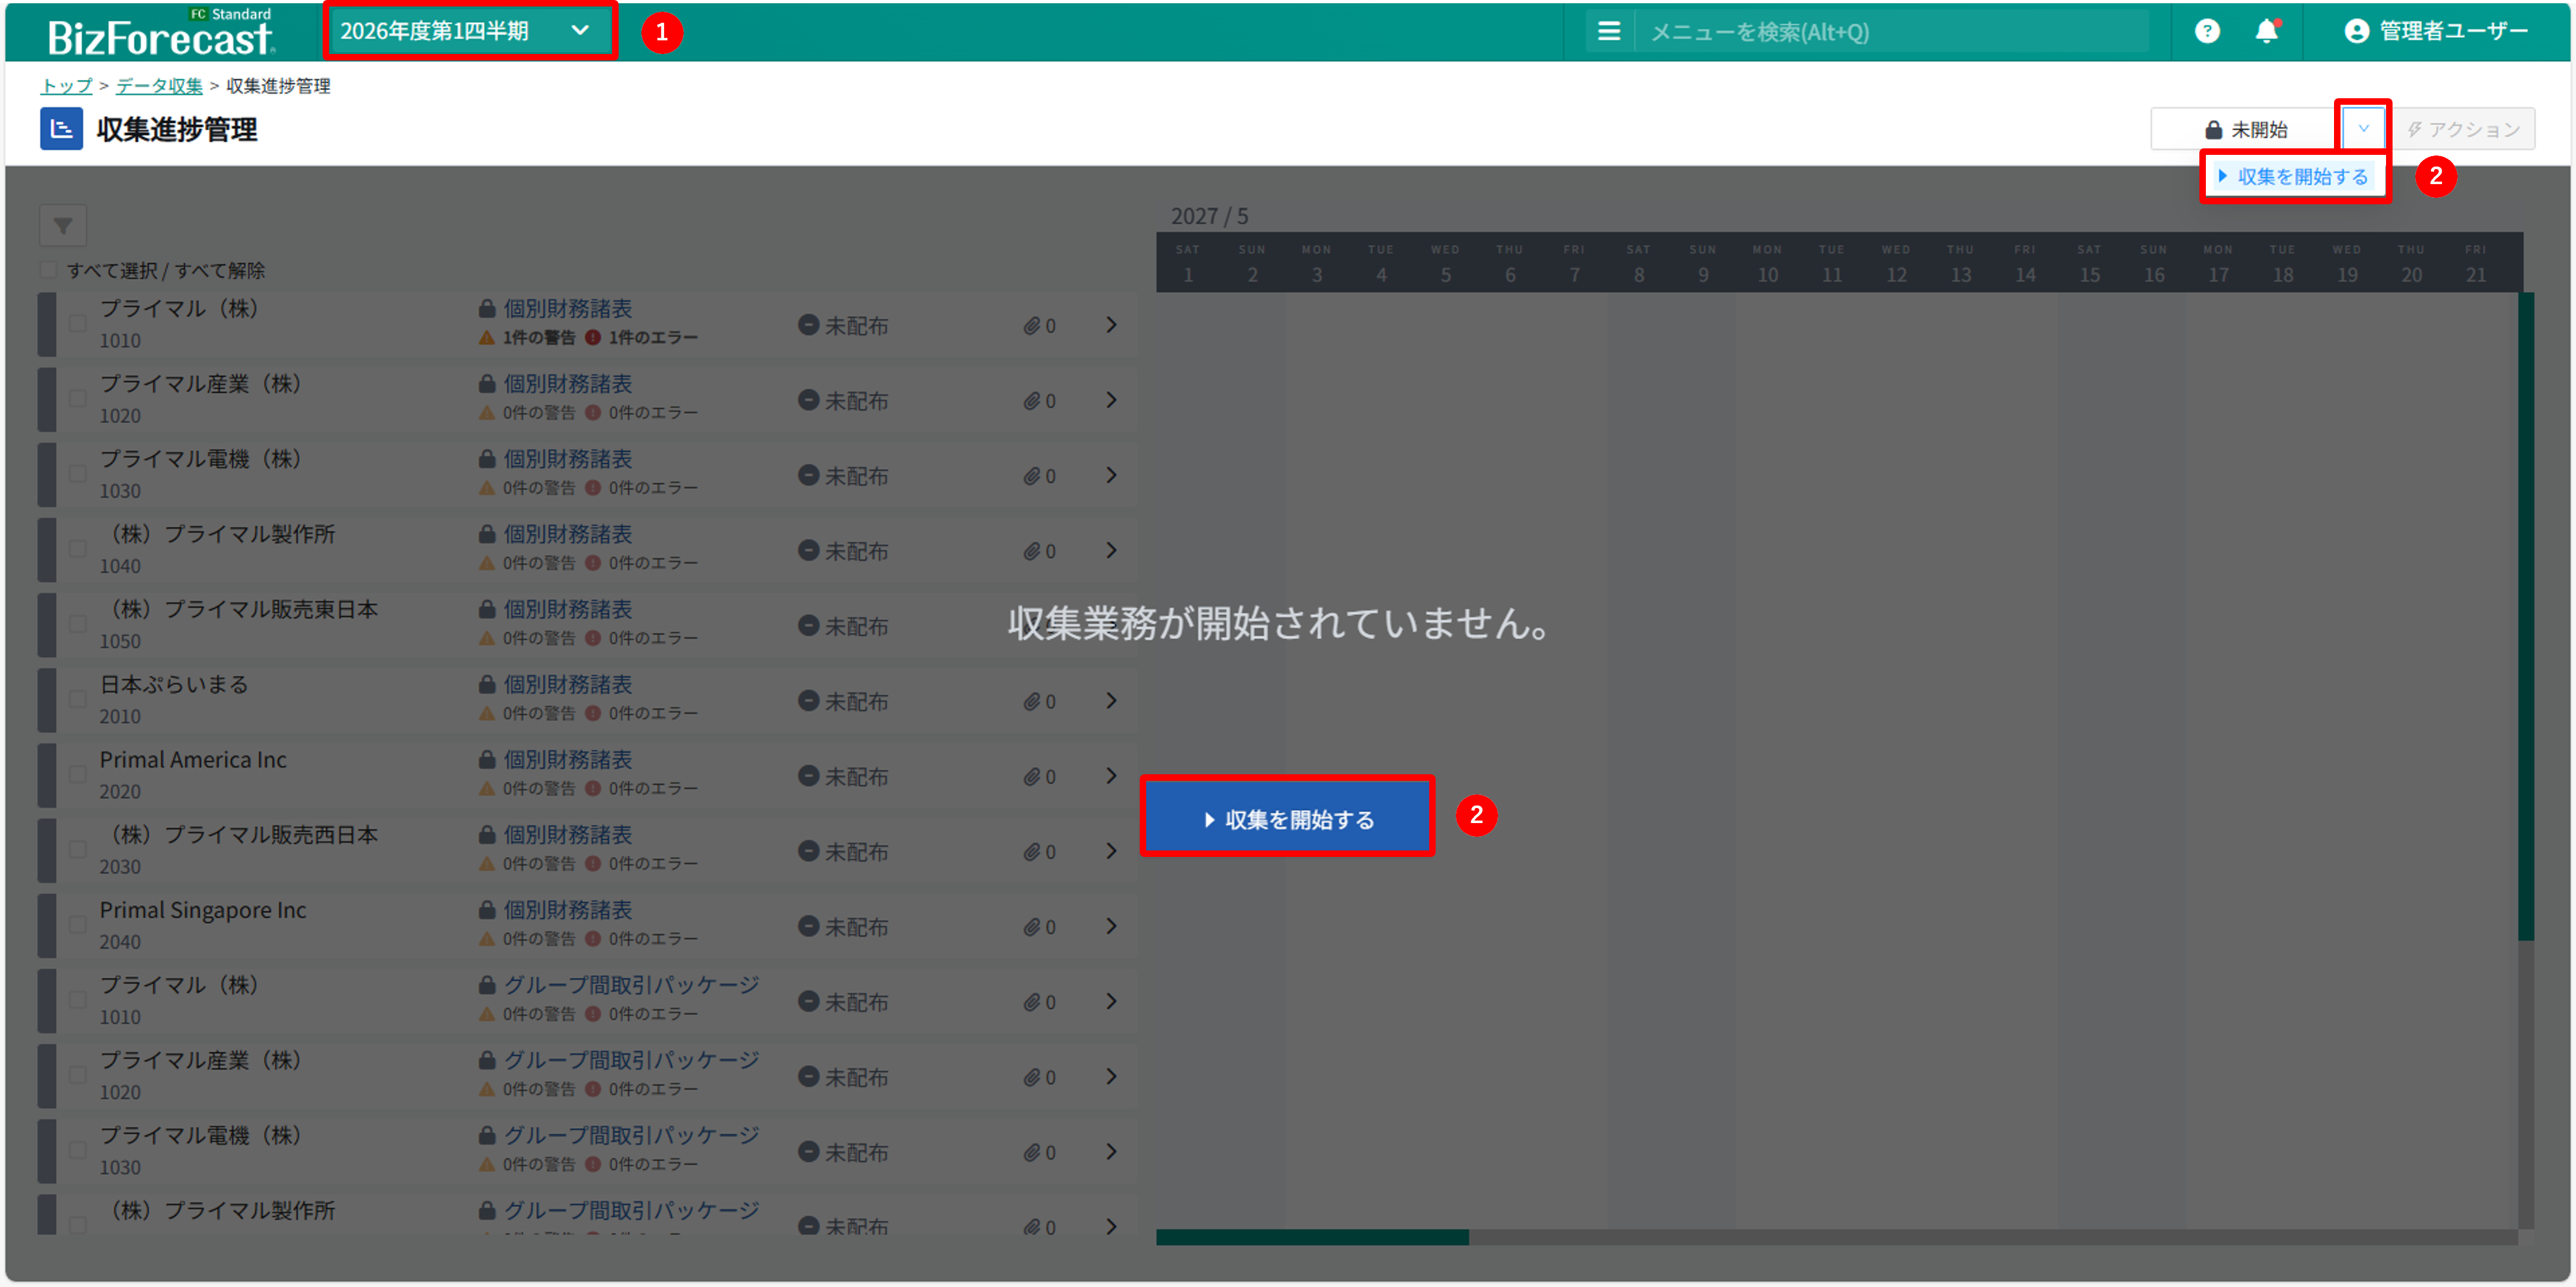The height and width of the screenshot is (1287, 2576).
Task: Expand the Primal Singapore Inc row chevron
Action: pyautogui.click(x=1111, y=926)
